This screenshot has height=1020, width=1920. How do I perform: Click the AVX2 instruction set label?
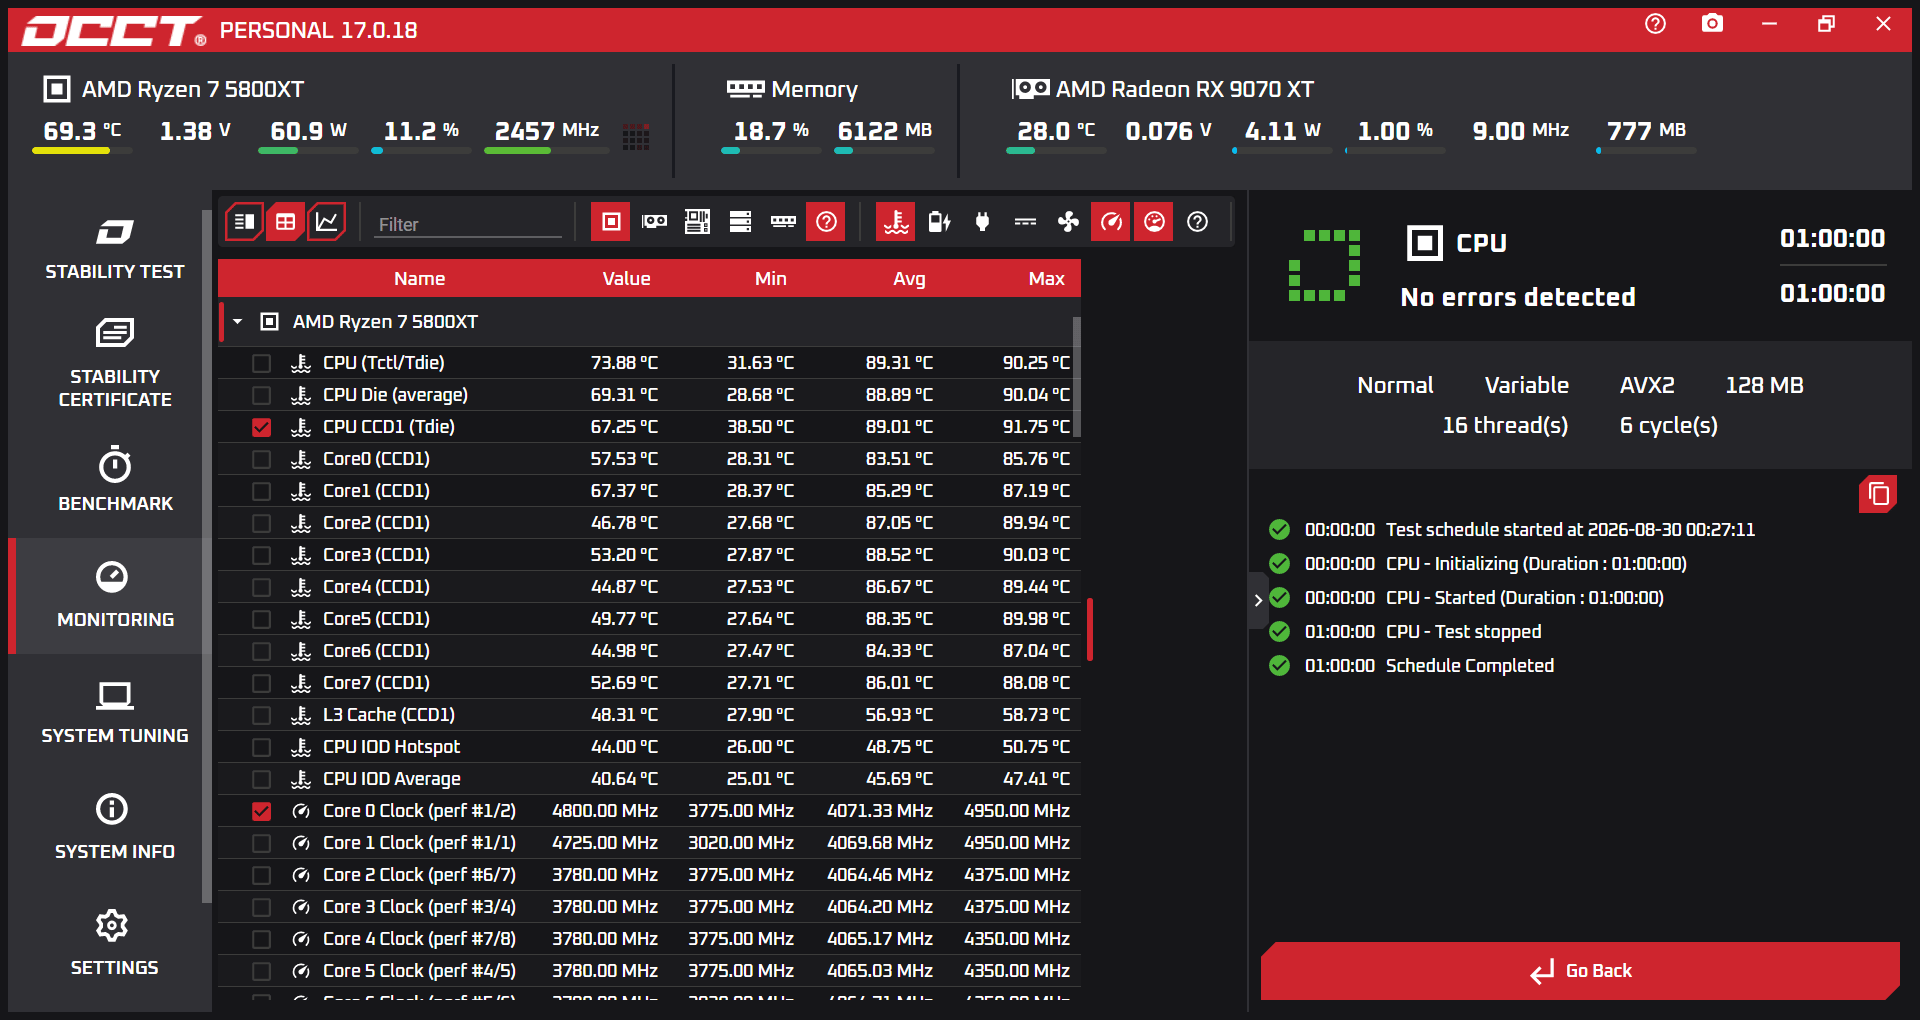[x=1647, y=386]
